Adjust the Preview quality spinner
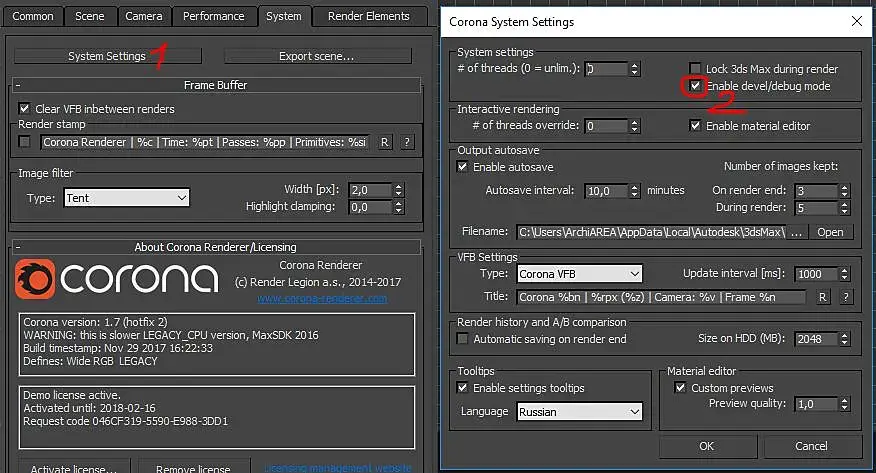Screen dimensions: 876x473 tap(845, 404)
